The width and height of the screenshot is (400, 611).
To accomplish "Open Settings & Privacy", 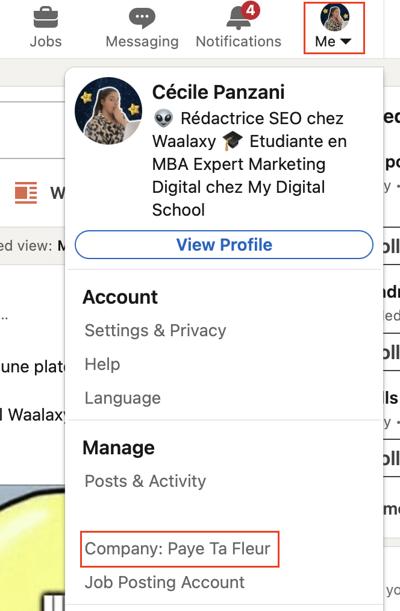I will click(155, 330).
